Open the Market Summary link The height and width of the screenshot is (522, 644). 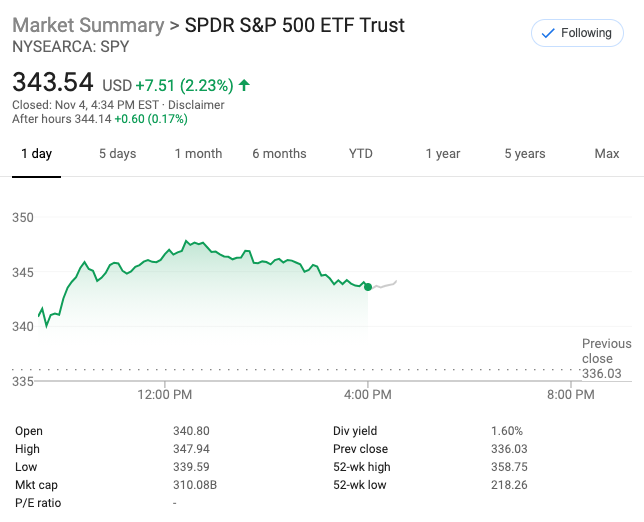coord(88,25)
